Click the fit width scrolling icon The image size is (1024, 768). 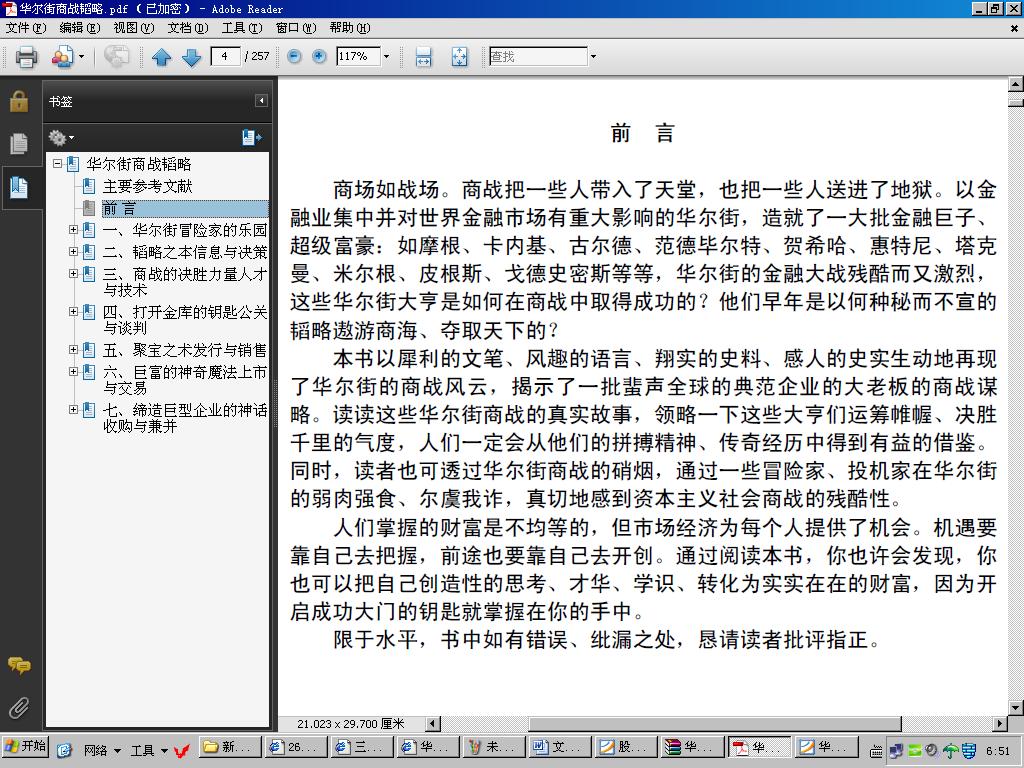(x=423, y=57)
